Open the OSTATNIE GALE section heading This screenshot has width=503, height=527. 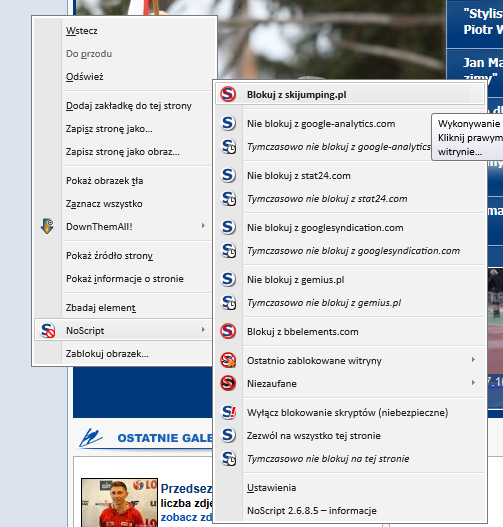click(x=165, y=438)
